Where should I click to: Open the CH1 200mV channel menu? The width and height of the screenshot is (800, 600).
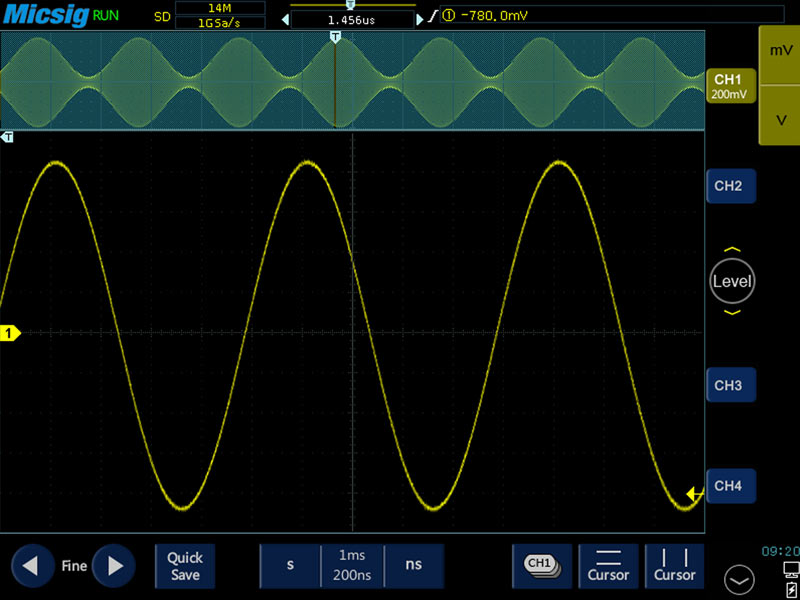coord(728,86)
